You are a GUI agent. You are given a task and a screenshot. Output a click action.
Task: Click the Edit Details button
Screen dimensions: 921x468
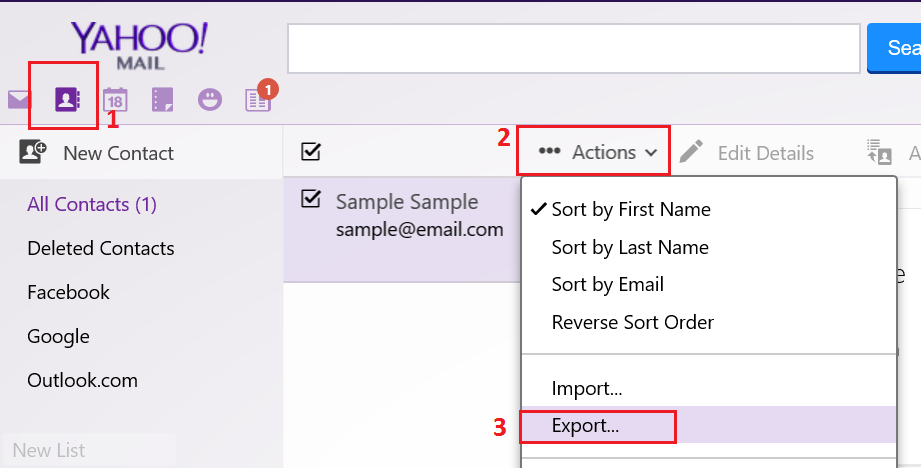click(747, 152)
